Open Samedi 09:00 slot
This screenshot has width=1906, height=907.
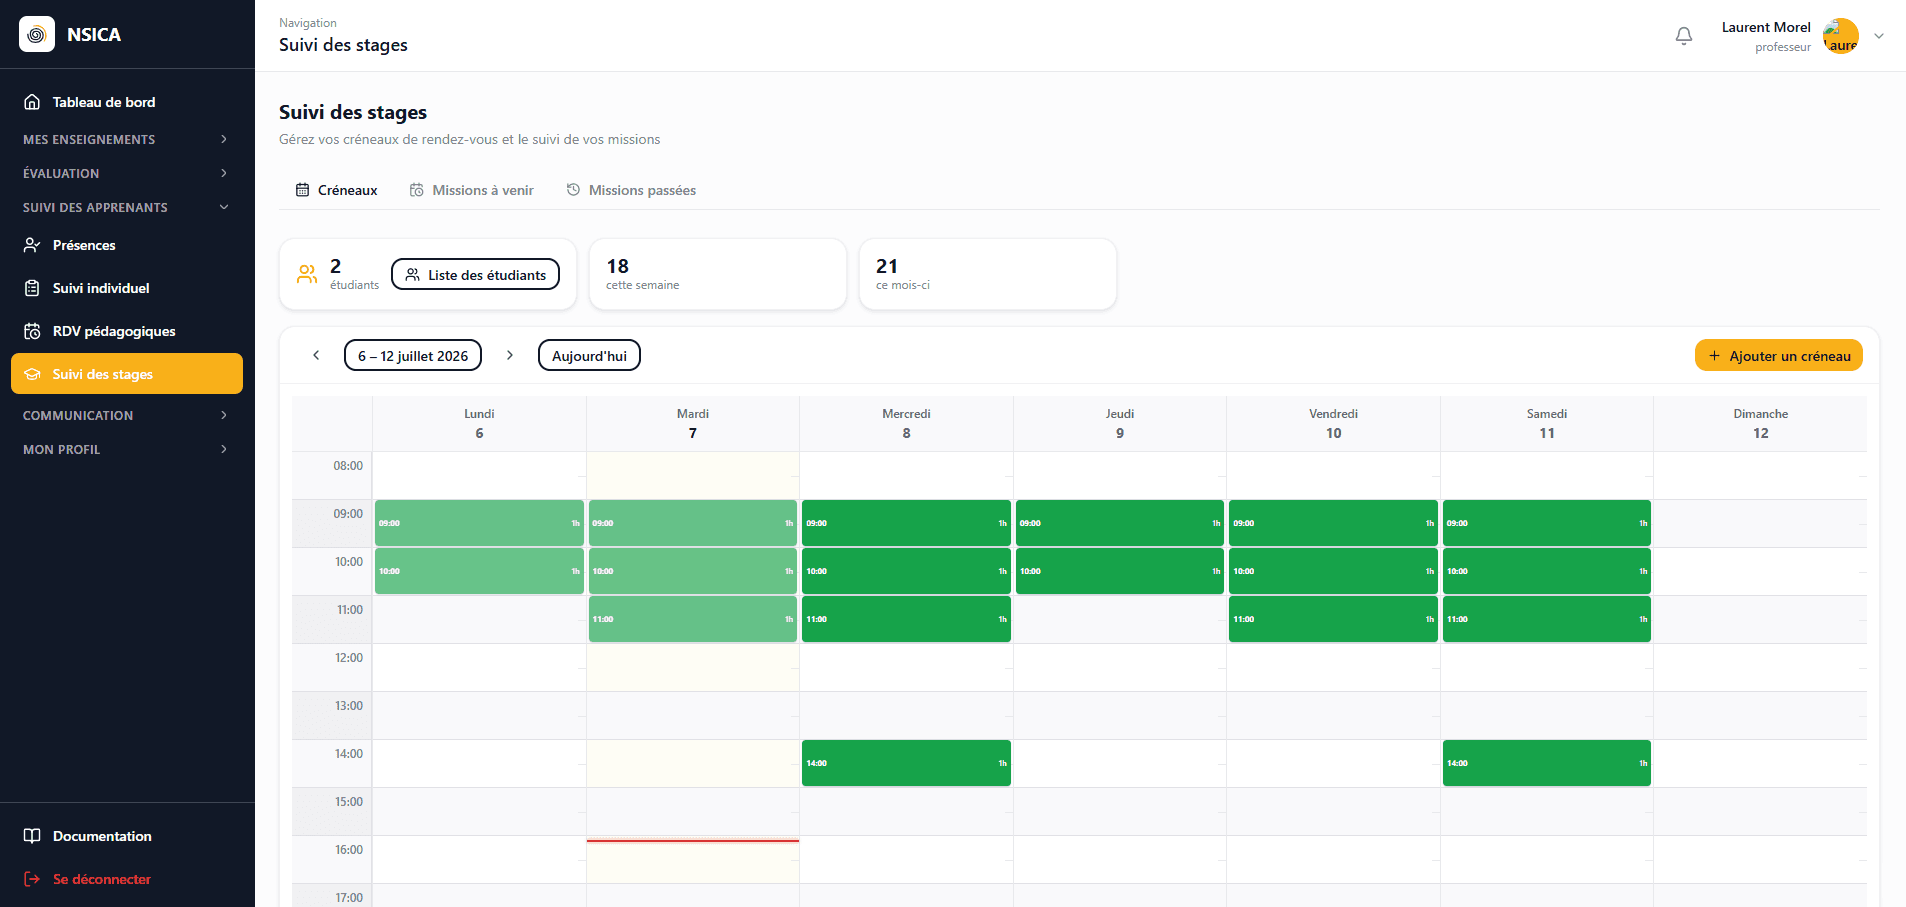1547,523
